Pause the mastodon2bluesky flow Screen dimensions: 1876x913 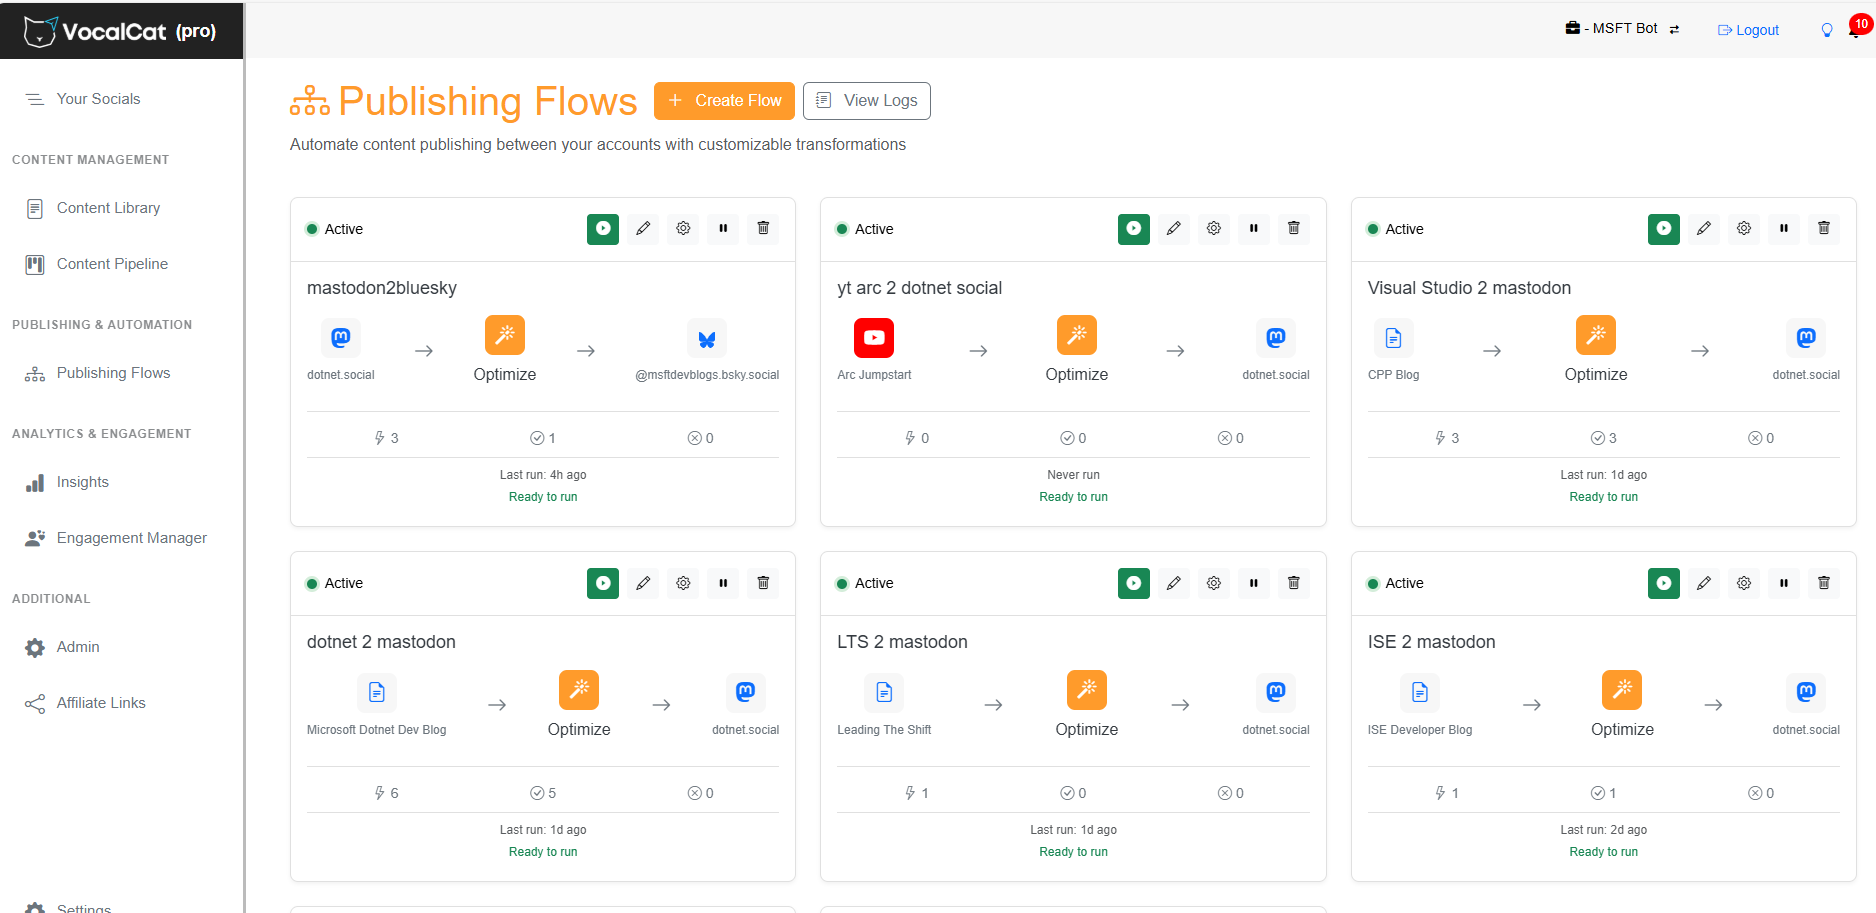(723, 229)
